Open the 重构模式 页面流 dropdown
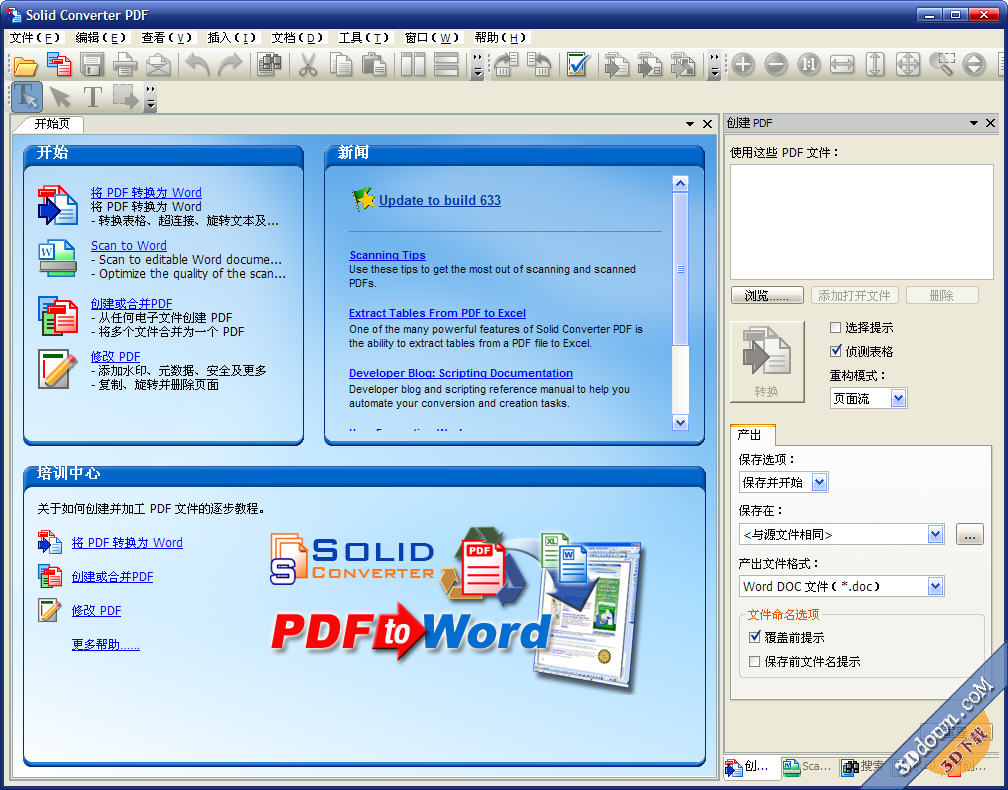 pos(898,399)
